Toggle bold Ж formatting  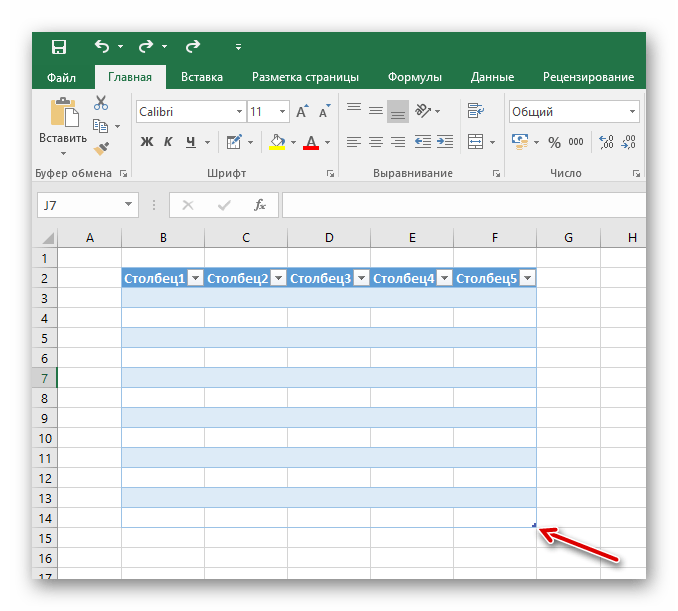(147, 141)
